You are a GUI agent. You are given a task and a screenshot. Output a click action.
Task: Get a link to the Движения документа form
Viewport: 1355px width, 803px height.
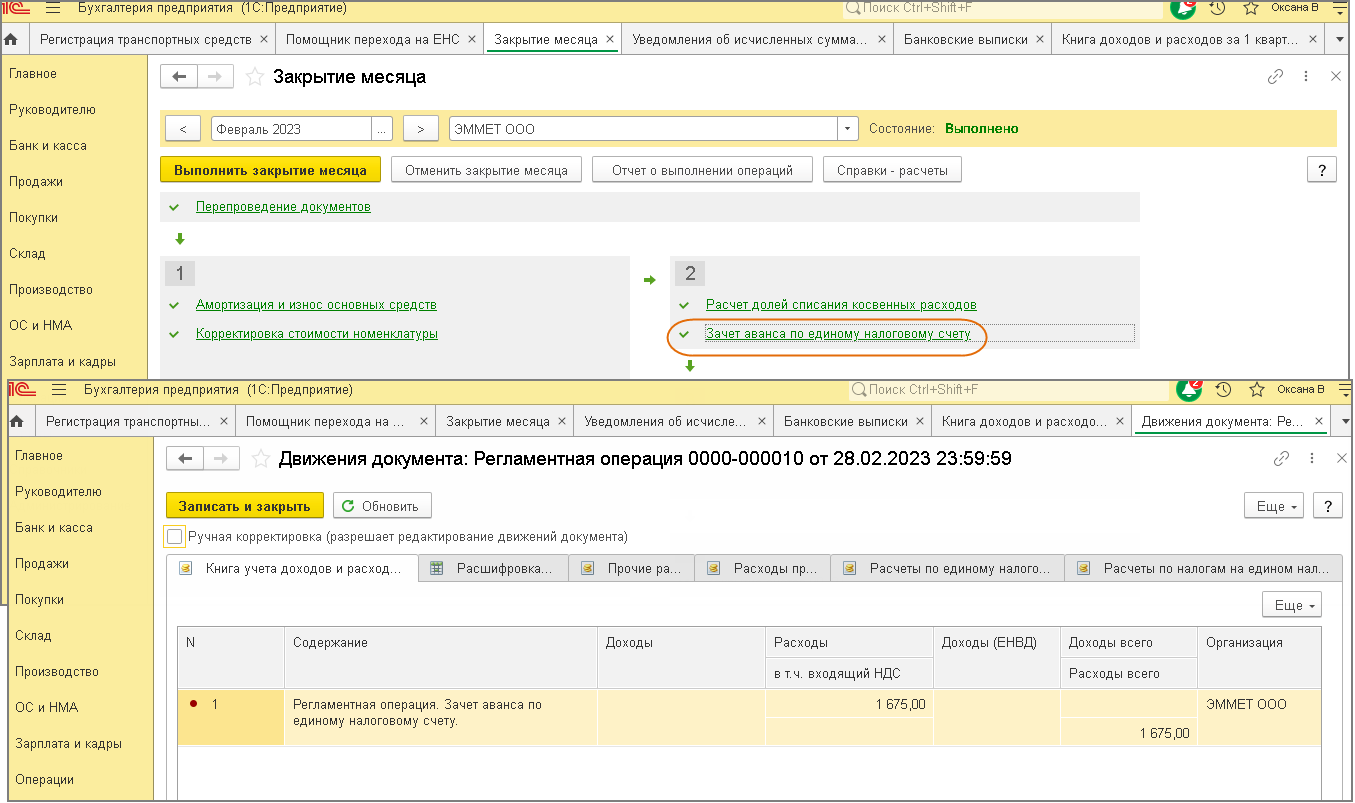[x=1281, y=459]
